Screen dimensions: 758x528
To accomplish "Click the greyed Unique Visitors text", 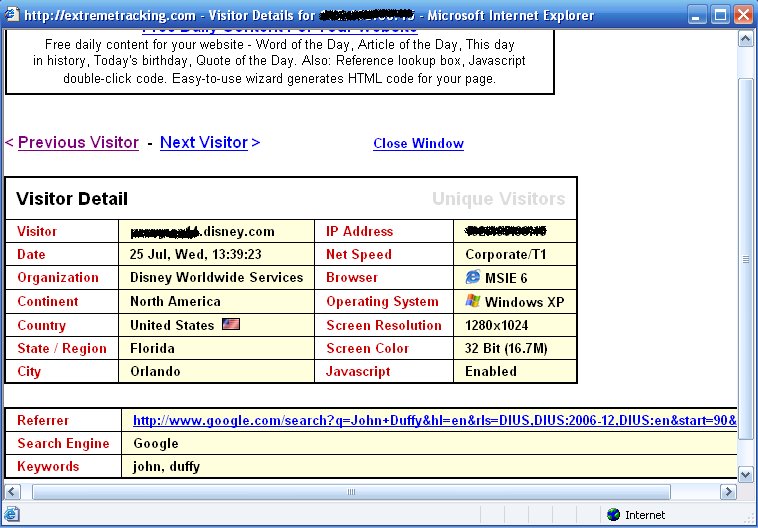I will [498, 199].
